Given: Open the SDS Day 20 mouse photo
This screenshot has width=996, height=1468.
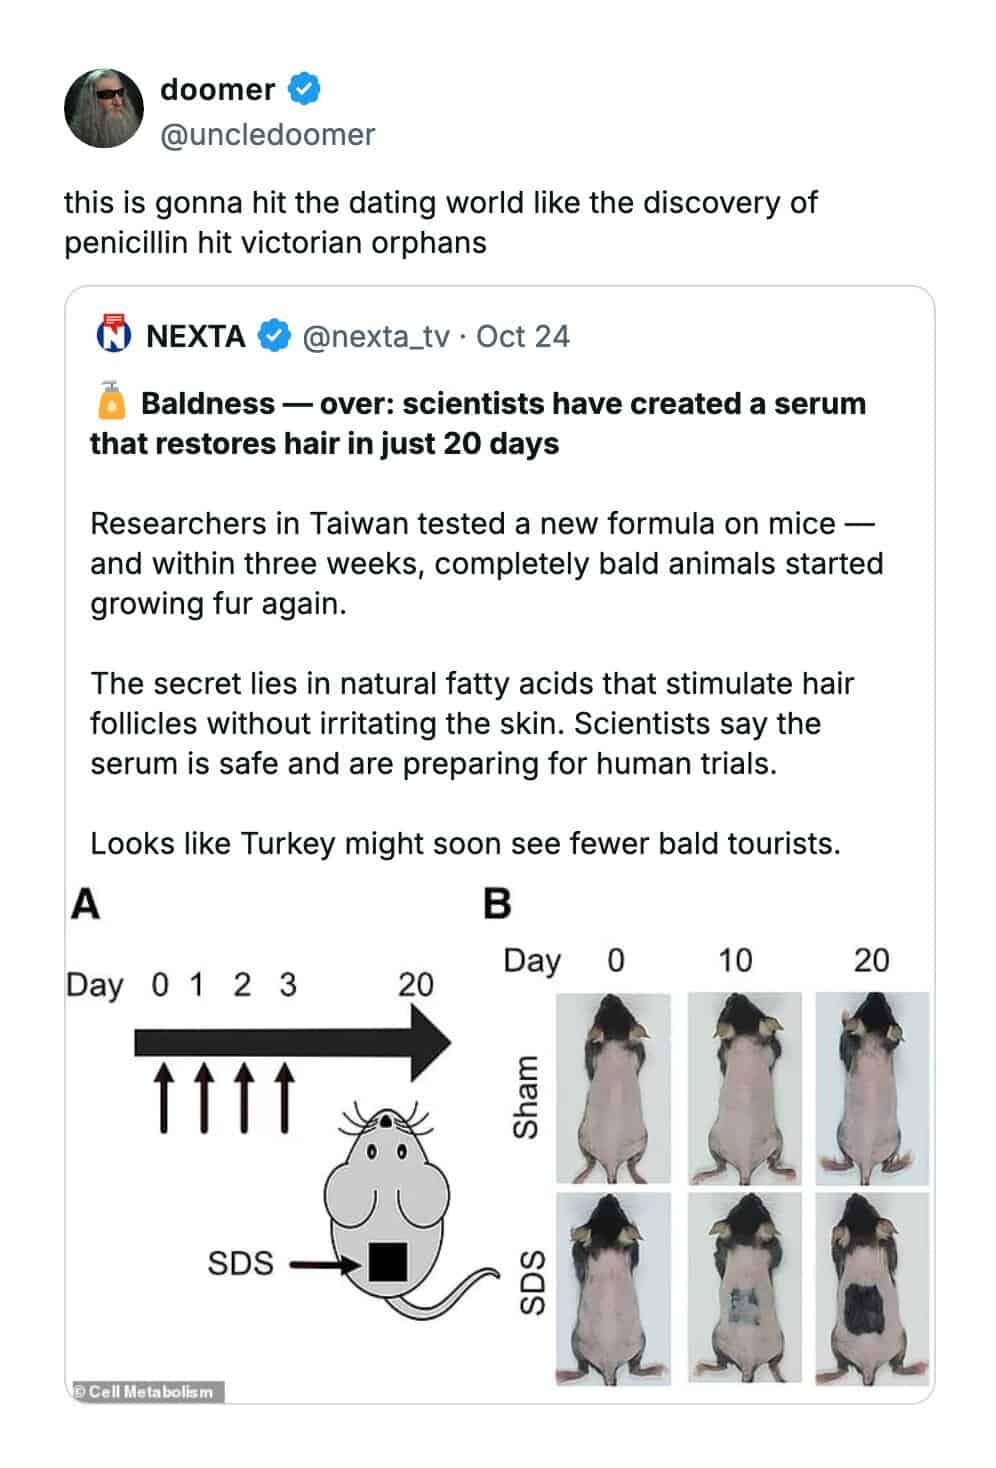Looking at the screenshot, I should tap(872, 1288).
